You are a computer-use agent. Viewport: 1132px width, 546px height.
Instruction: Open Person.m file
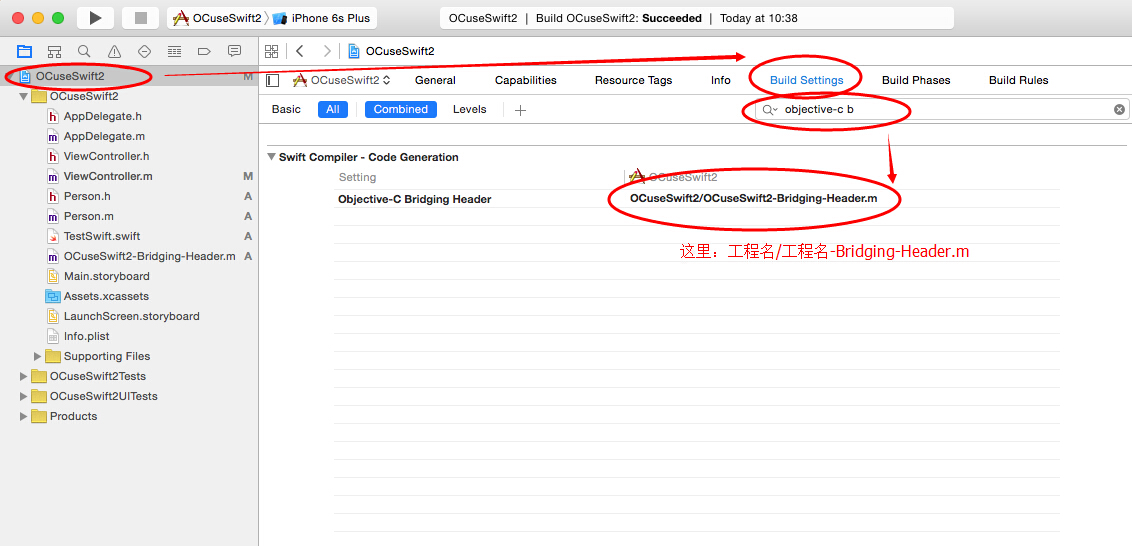tap(88, 217)
